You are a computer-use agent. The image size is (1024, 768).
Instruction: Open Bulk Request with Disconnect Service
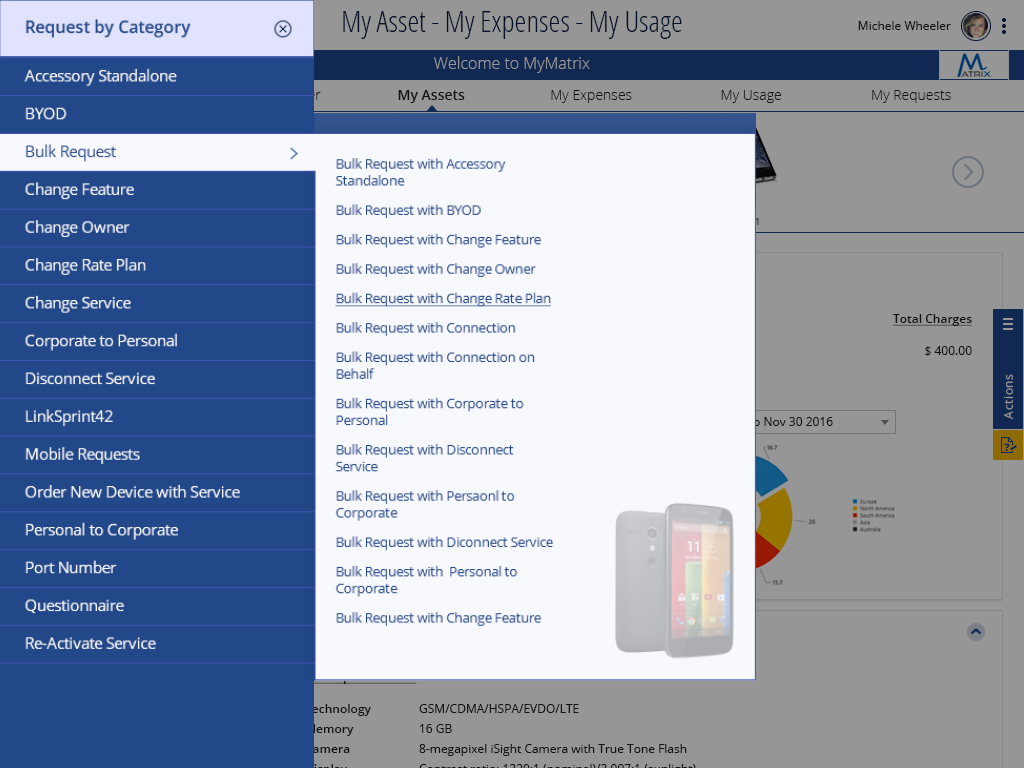424,458
